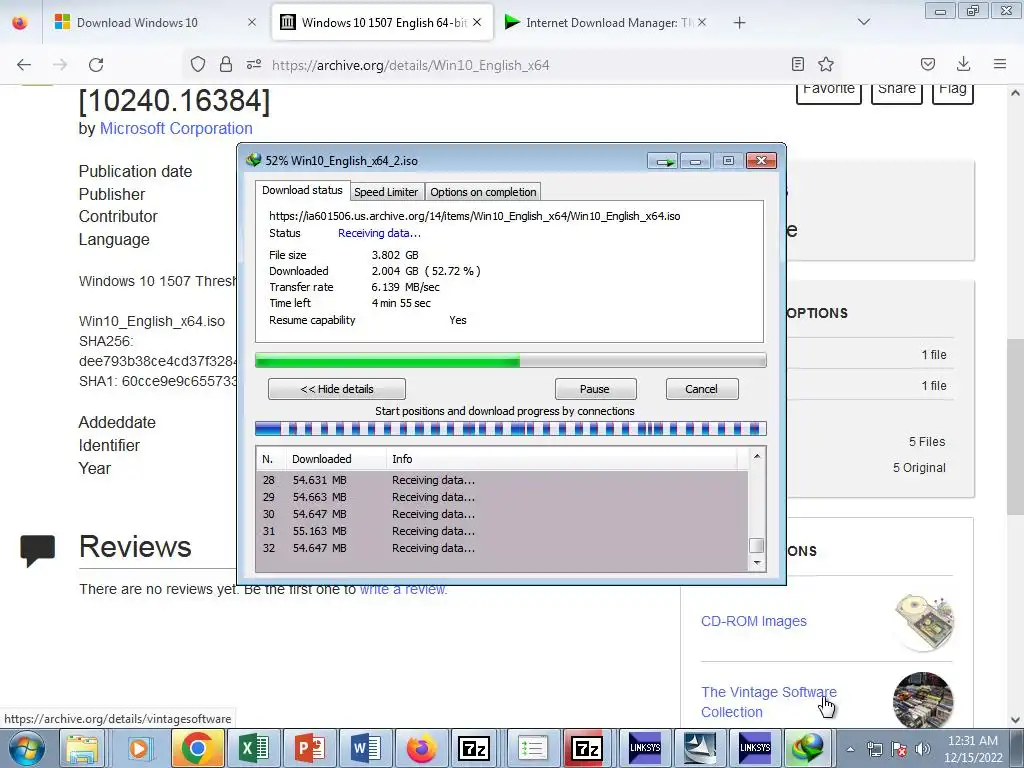Open the Internet Download Manager taskbar icon
1024x768 pixels.
tap(807, 748)
